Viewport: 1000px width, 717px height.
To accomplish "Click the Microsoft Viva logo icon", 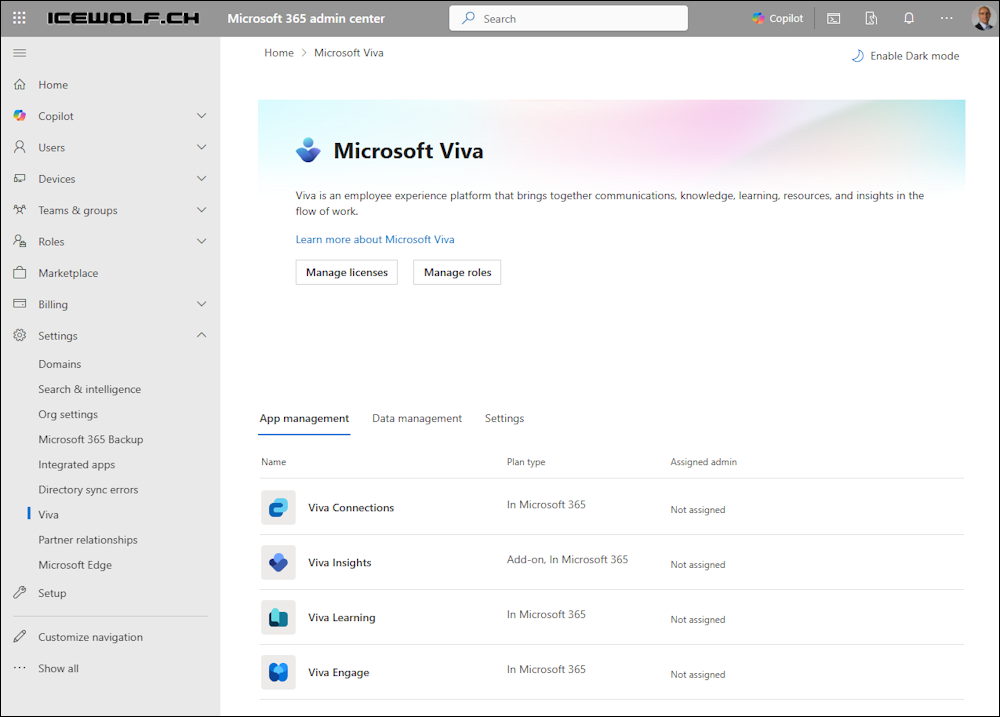I will coord(309,151).
